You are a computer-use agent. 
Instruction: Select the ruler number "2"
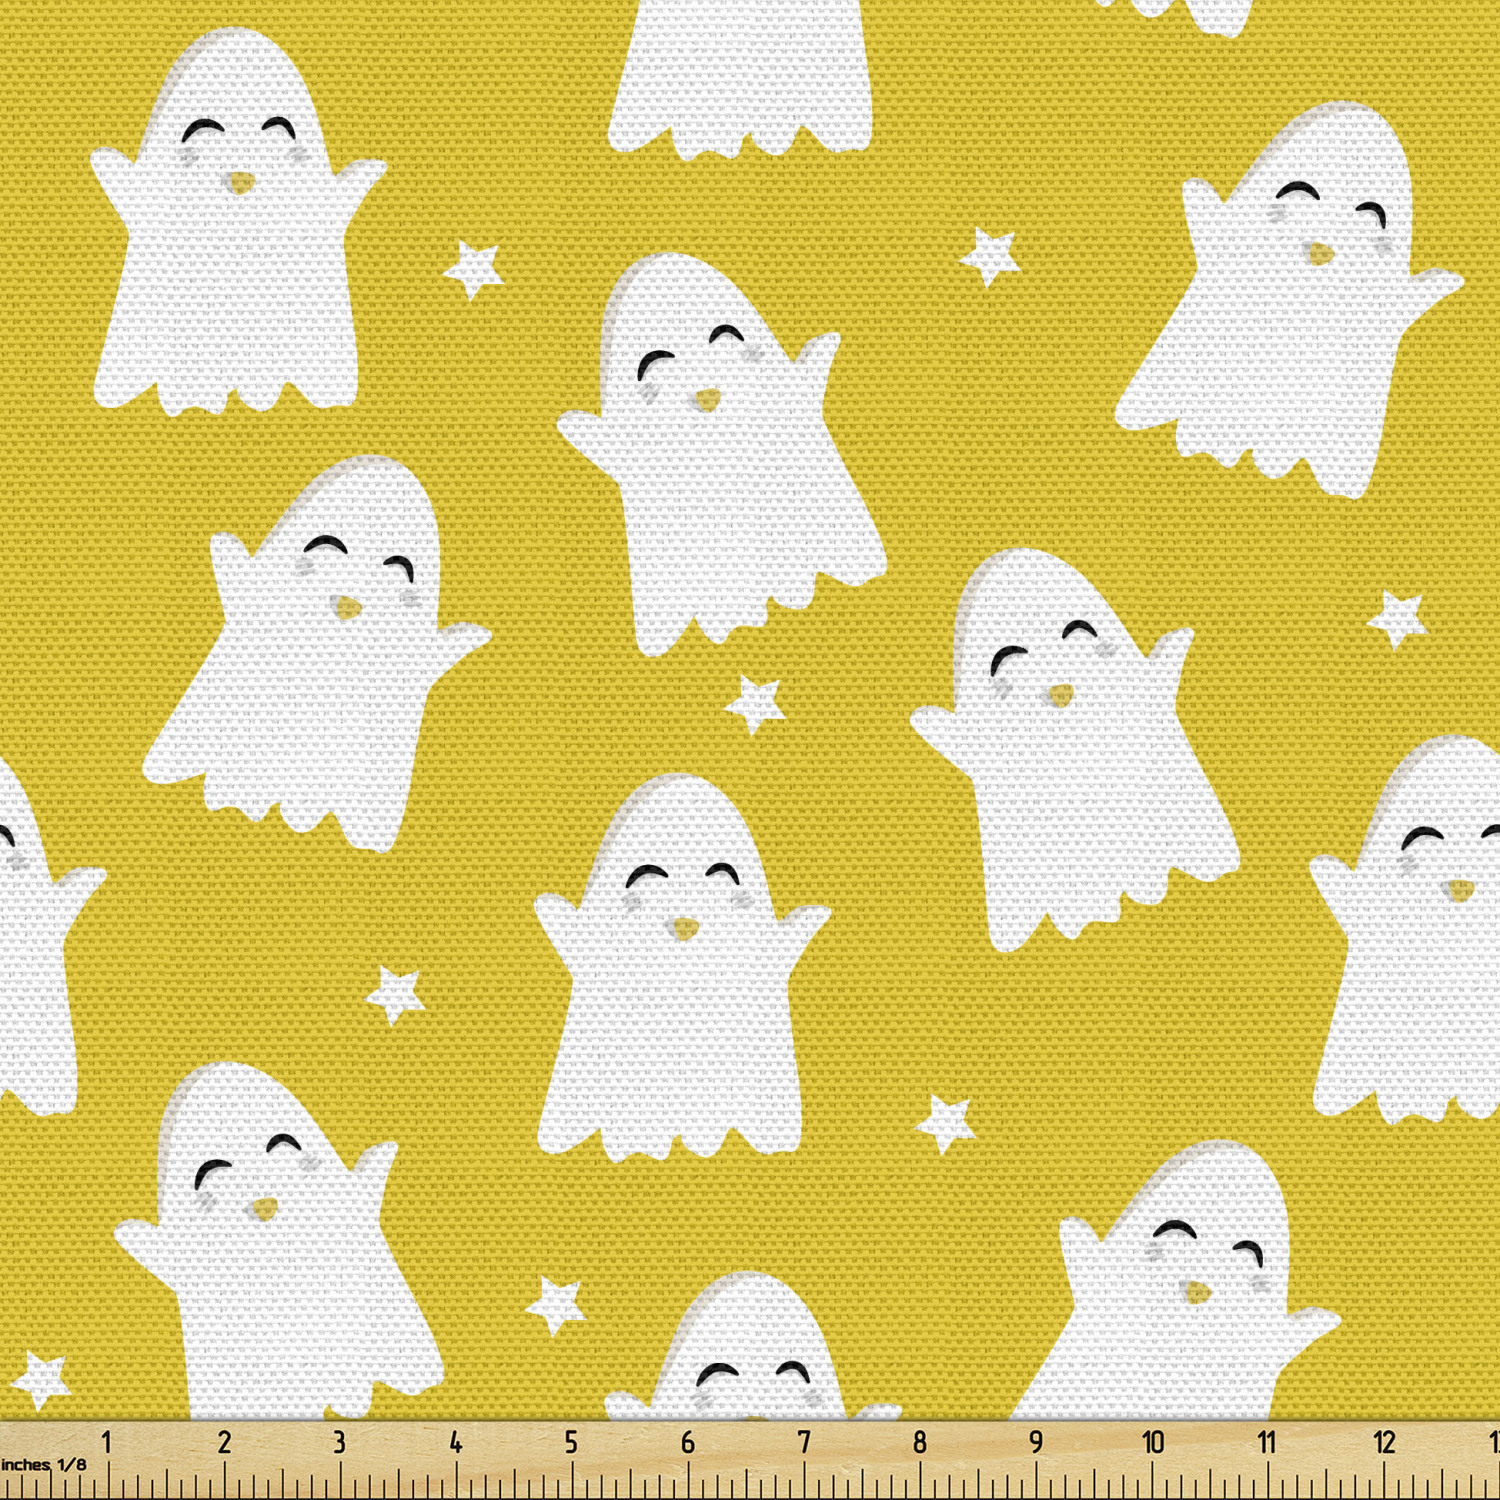pyautogui.click(x=224, y=1442)
